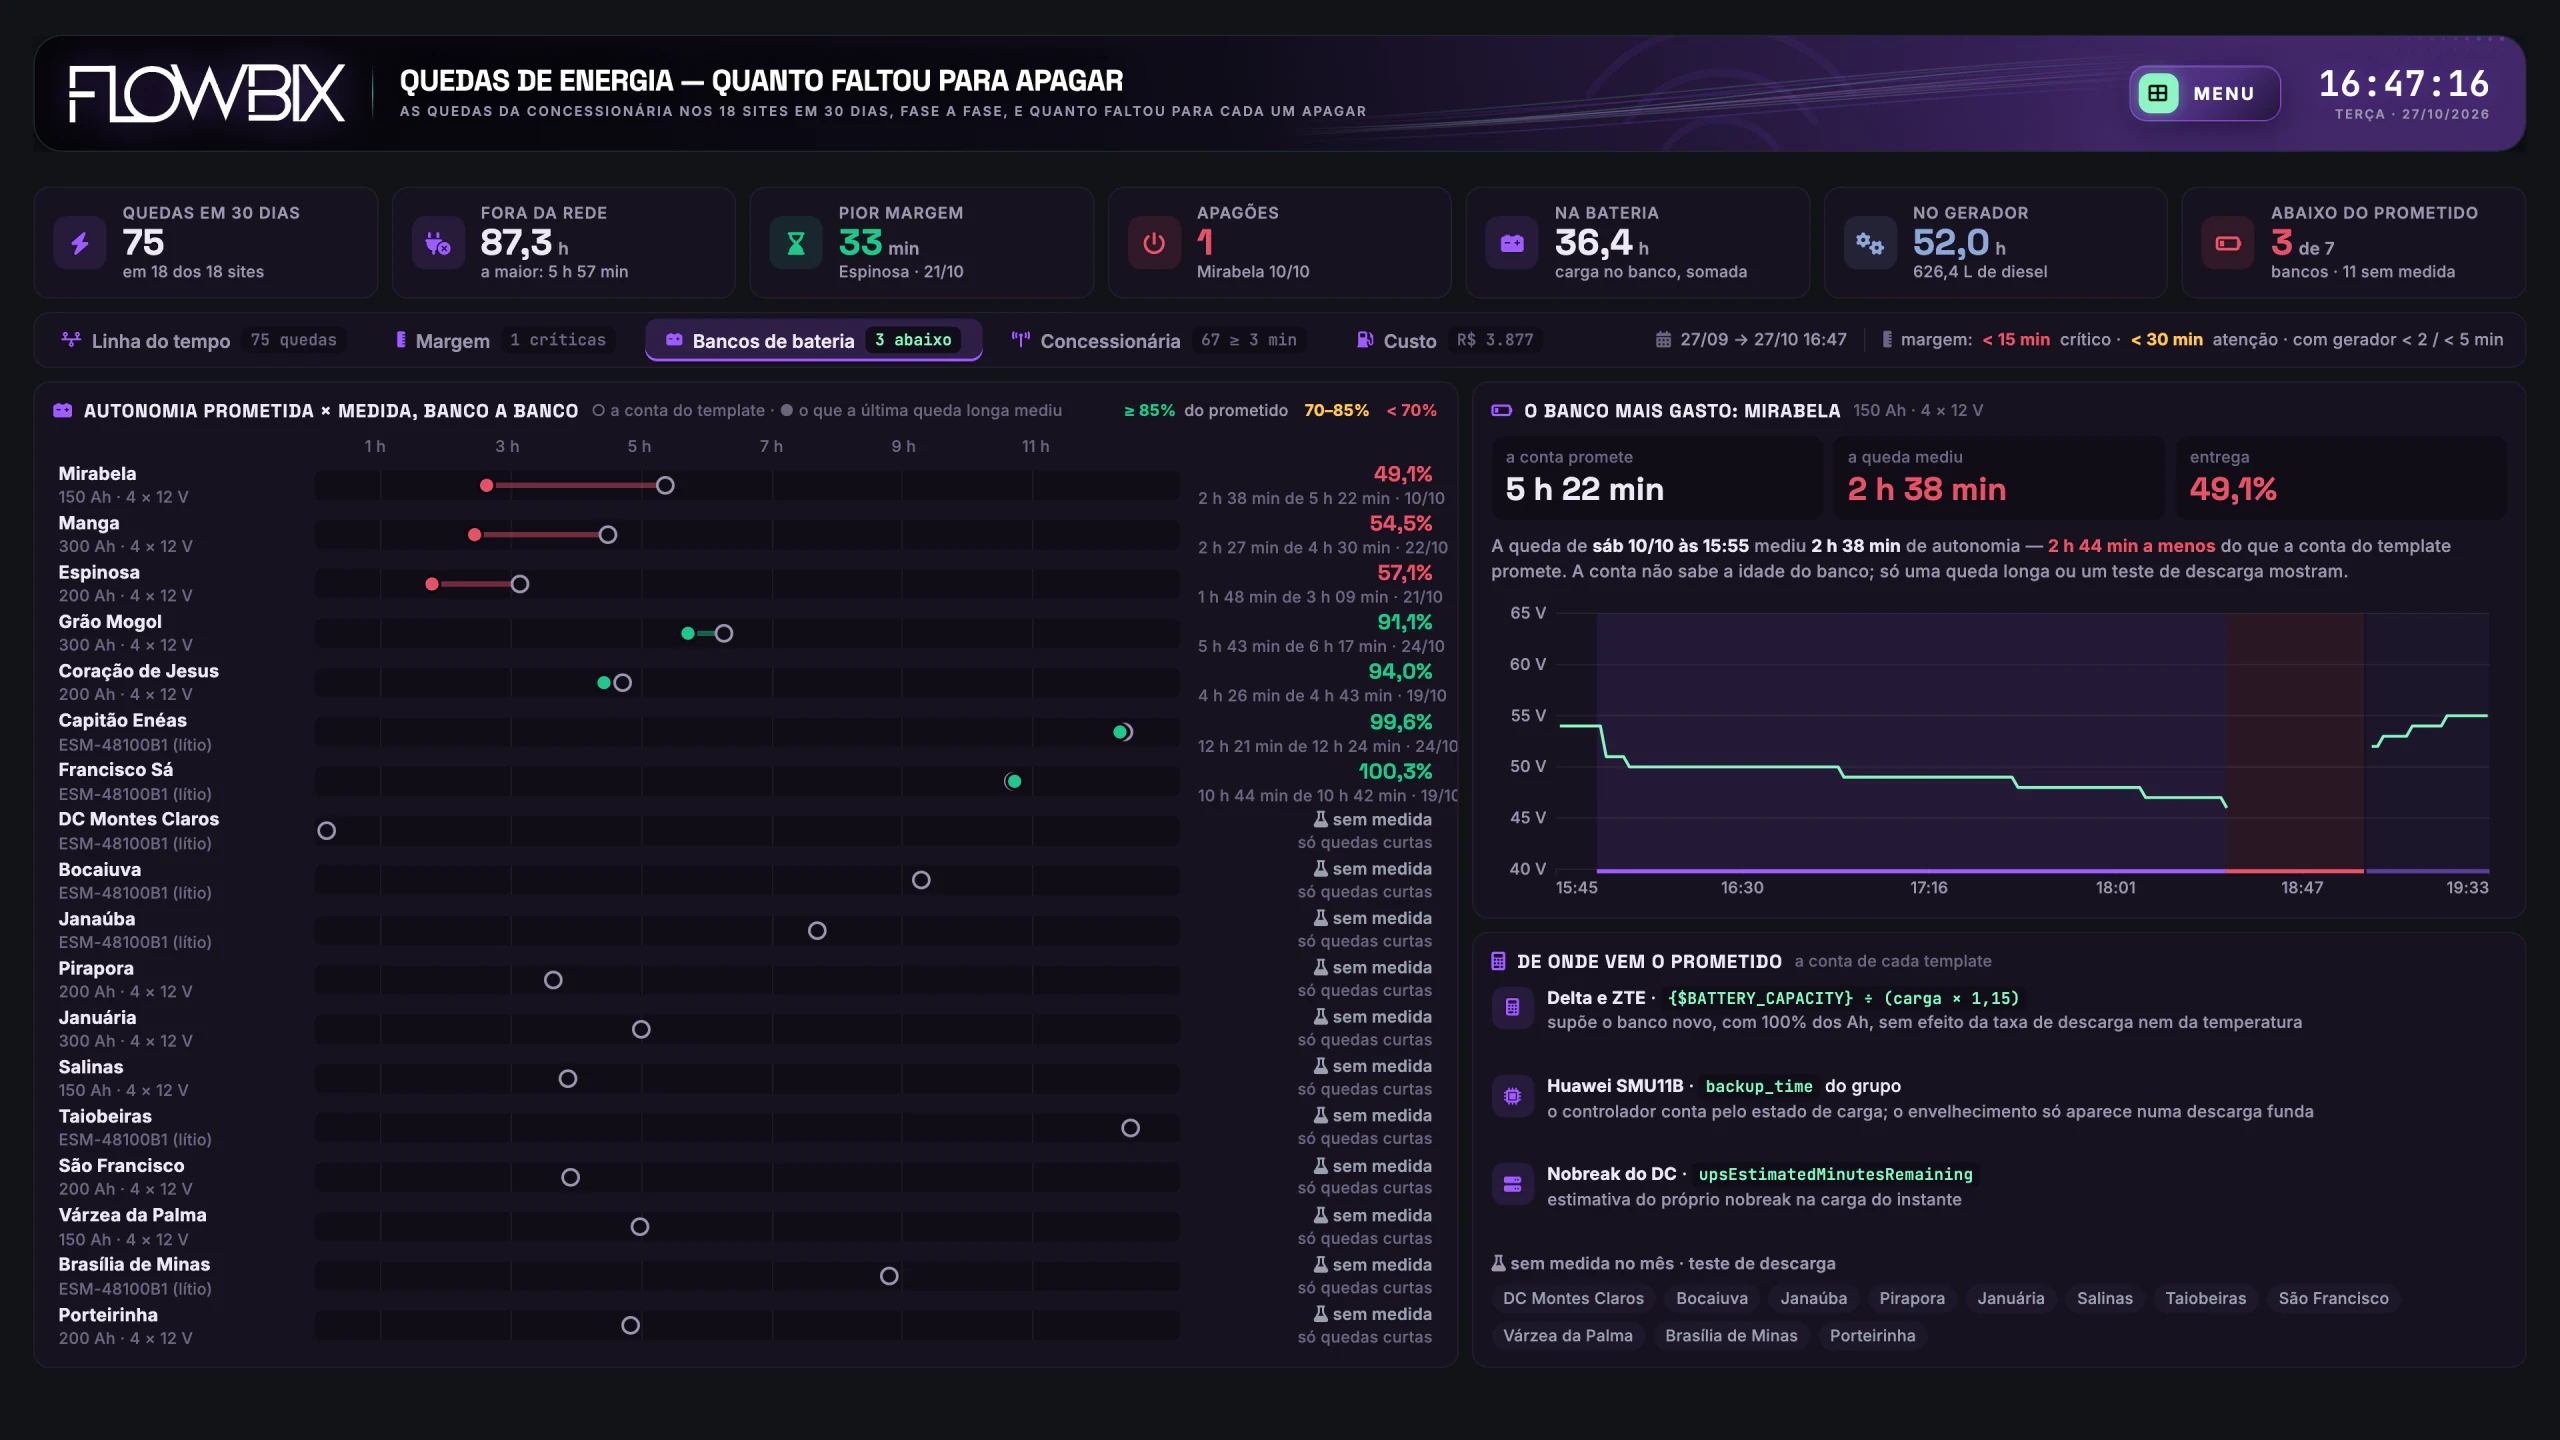Click the Mirabela promised hollow circle marker
The height and width of the screenshot is (1440, 2560).
[665, 485]
